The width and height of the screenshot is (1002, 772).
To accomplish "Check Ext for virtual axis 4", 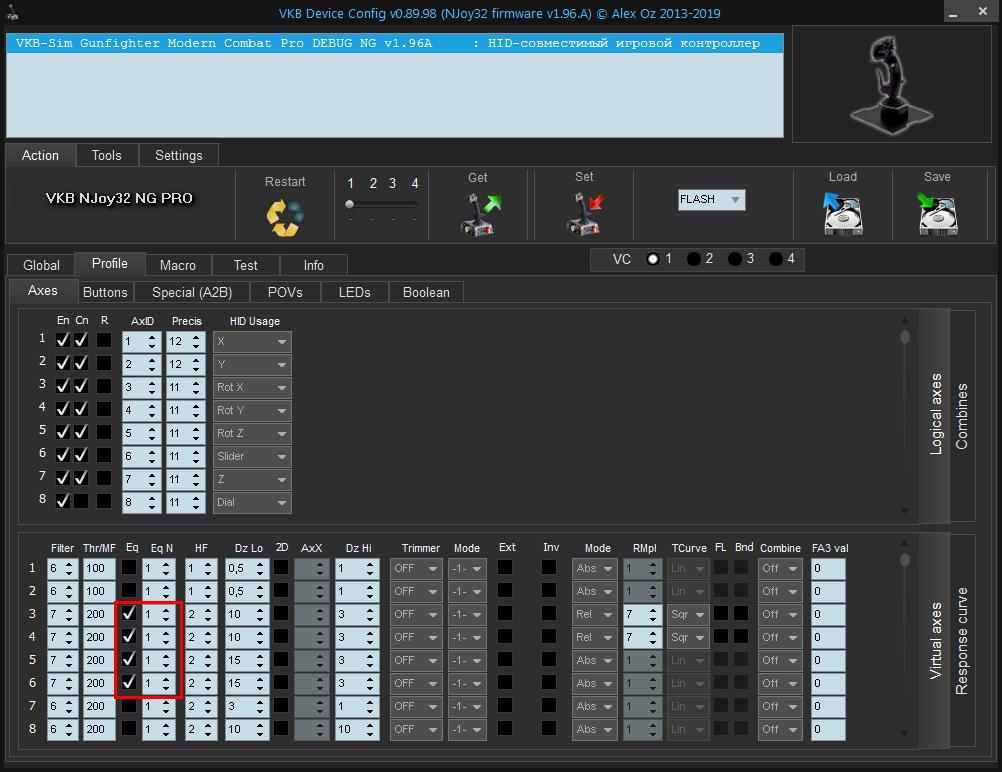I will pyautogui.click(x=505, y=637).
